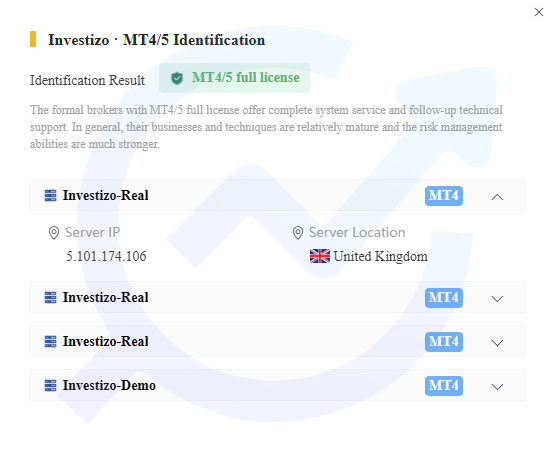Click the Investizo-Demo server name
The height and width of the screenshot is (462, 554).
click(109, 385)
